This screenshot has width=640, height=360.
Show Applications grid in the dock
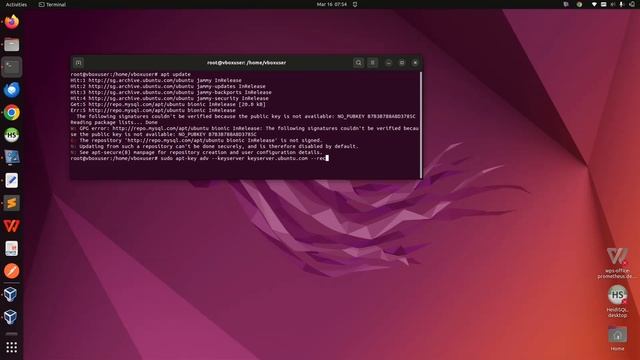[x=11, y=347]
